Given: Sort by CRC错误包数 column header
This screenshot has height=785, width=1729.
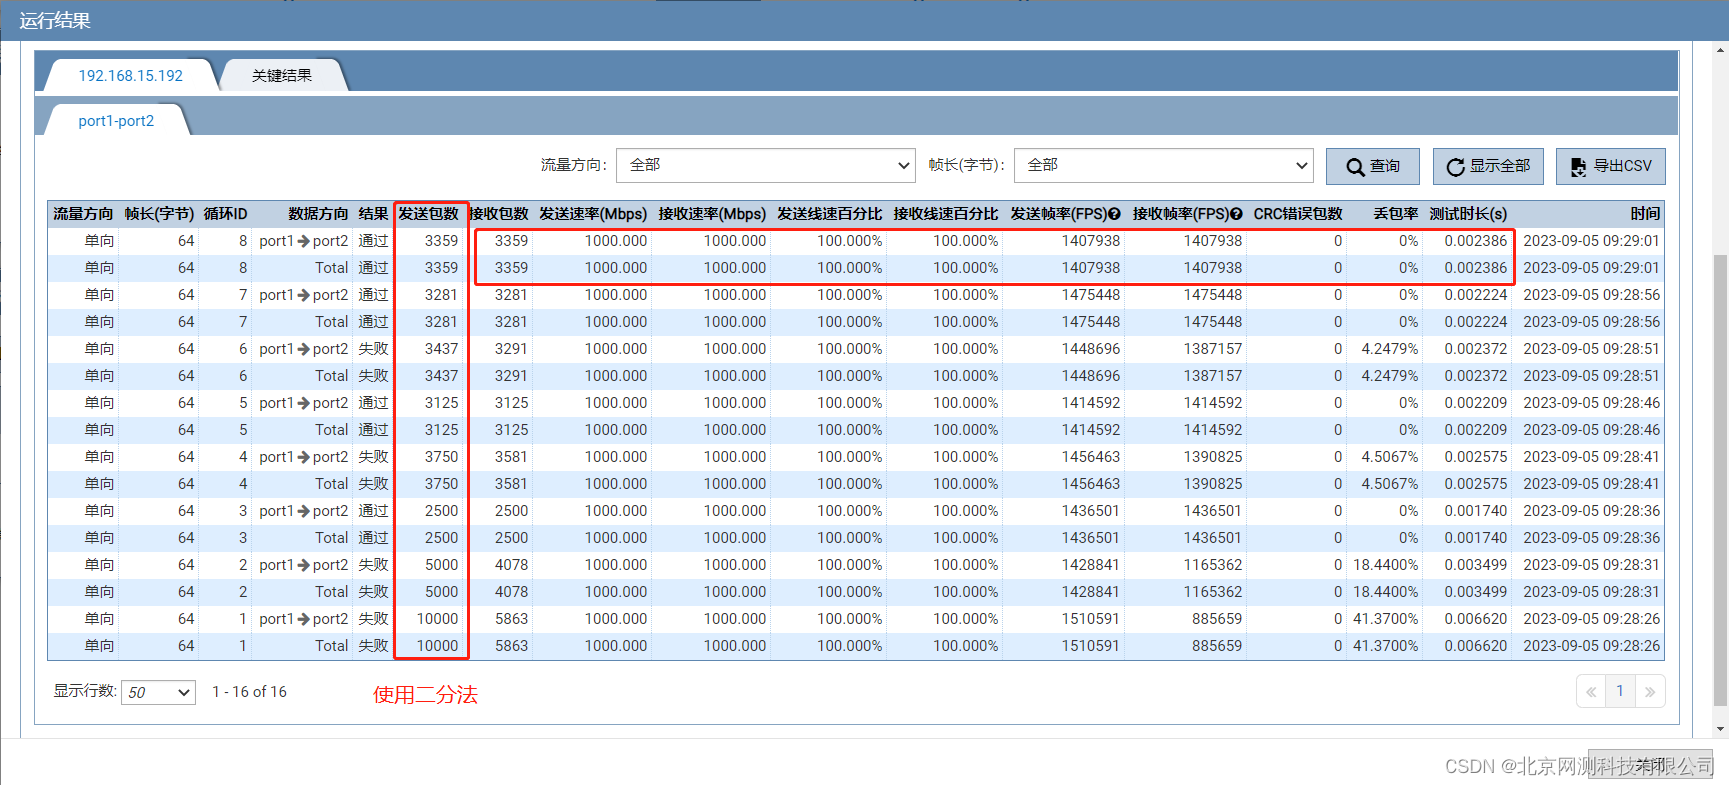Looking at the screenshot, I should [1298, 214].
